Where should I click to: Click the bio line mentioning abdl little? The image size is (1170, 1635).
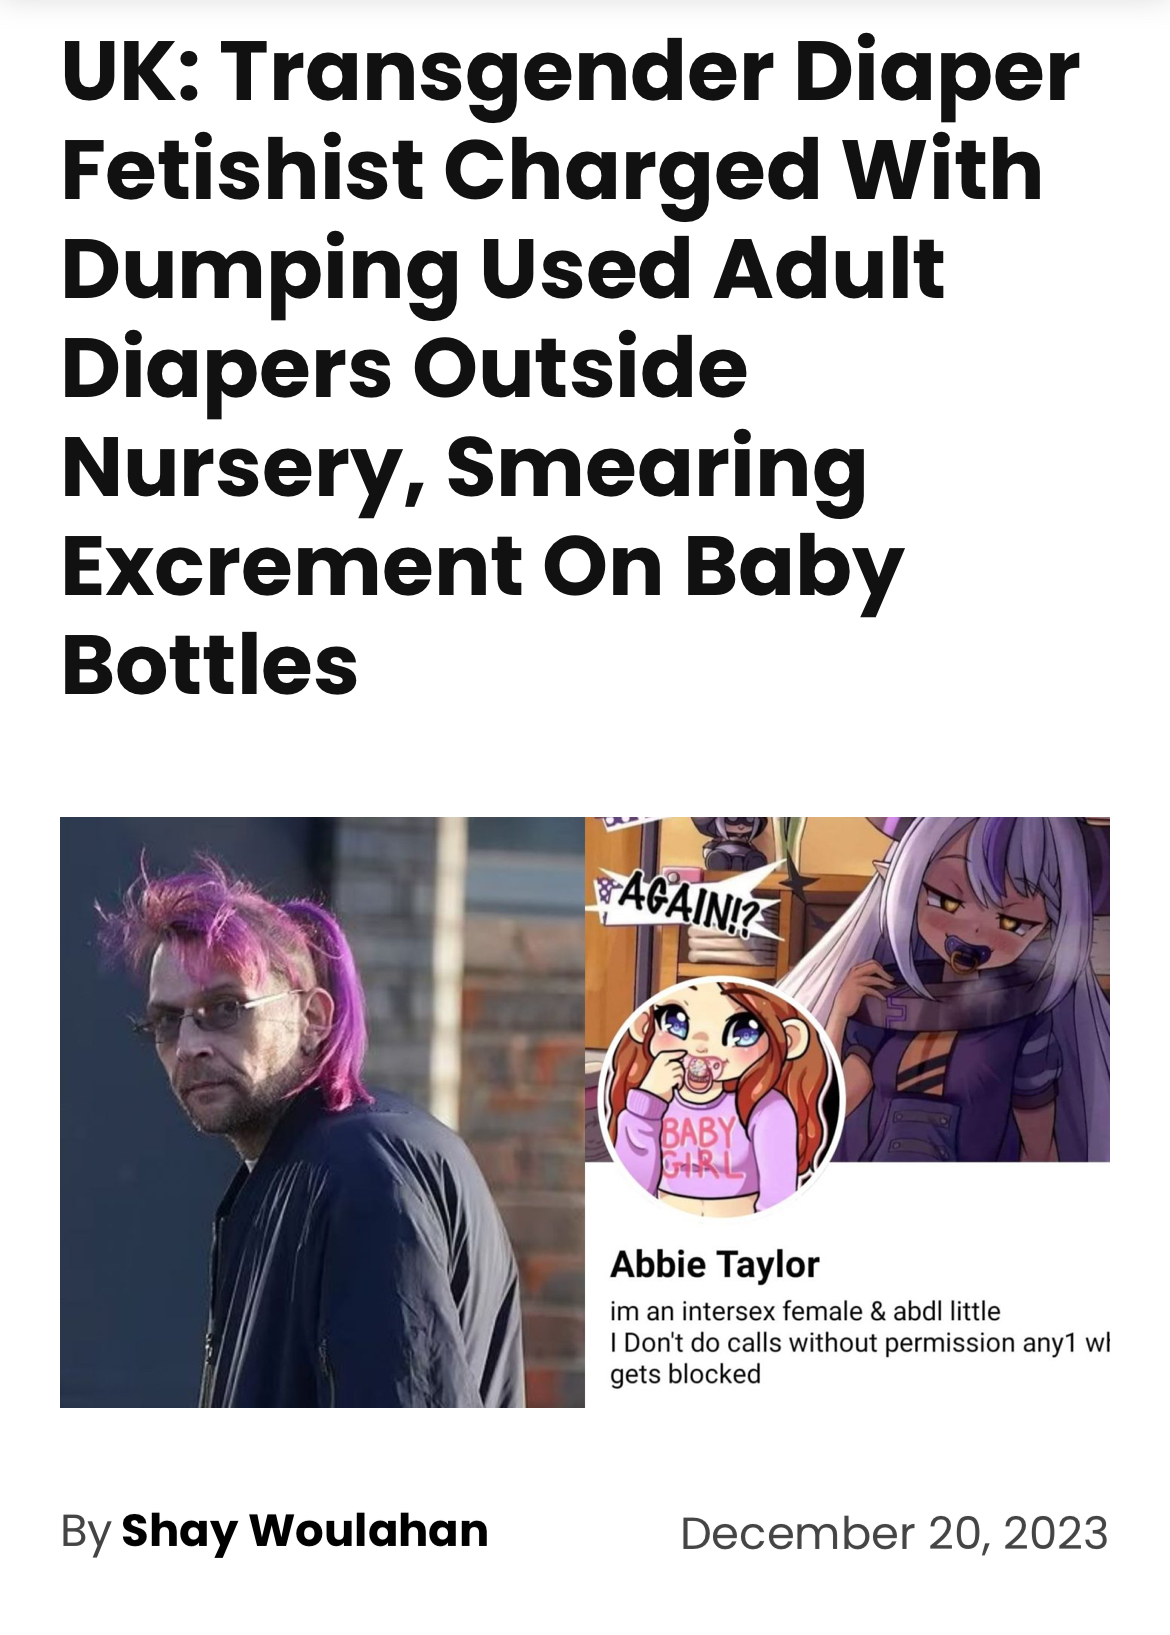(805, 1311)
